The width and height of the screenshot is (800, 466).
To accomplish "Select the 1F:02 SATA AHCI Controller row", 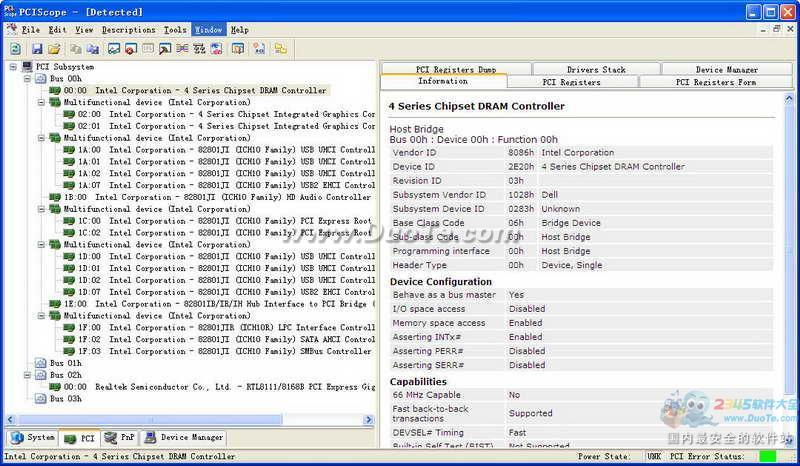I will point(218,339).
